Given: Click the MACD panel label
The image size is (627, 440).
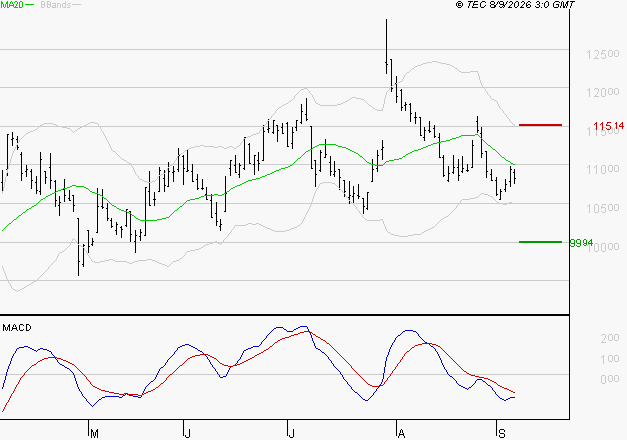Looking at the screenshot, I should [17, 328].
